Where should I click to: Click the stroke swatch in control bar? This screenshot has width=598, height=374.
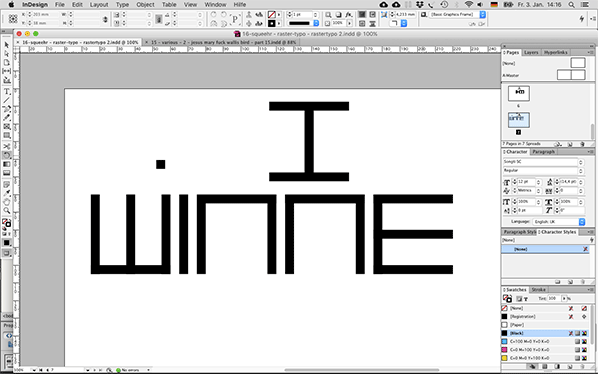click(272, 23)
